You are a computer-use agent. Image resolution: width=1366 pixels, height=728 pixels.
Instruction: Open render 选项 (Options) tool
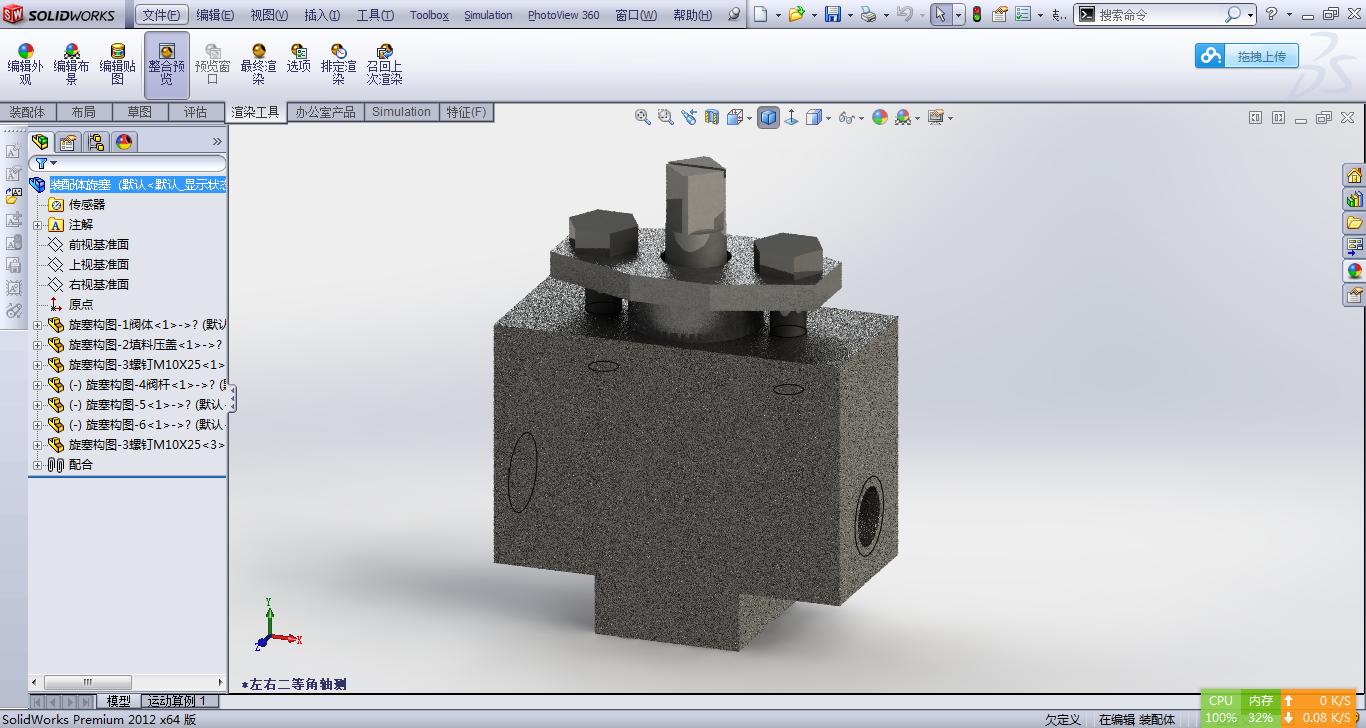[x=299, y=60]
